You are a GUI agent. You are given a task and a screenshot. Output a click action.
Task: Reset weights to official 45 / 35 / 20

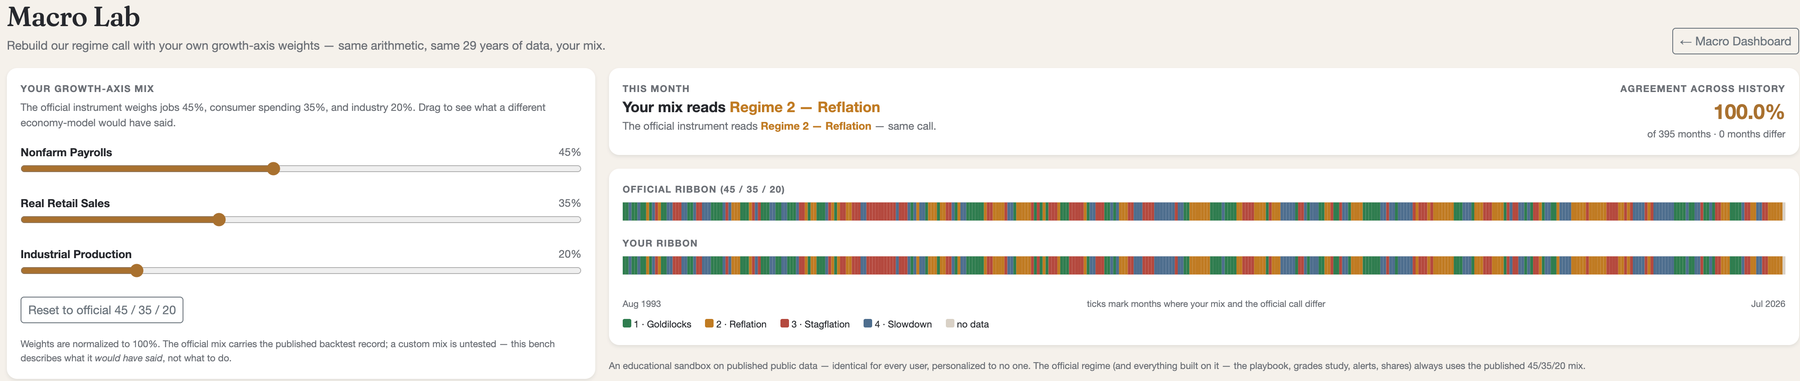click(x=102, y=310)
